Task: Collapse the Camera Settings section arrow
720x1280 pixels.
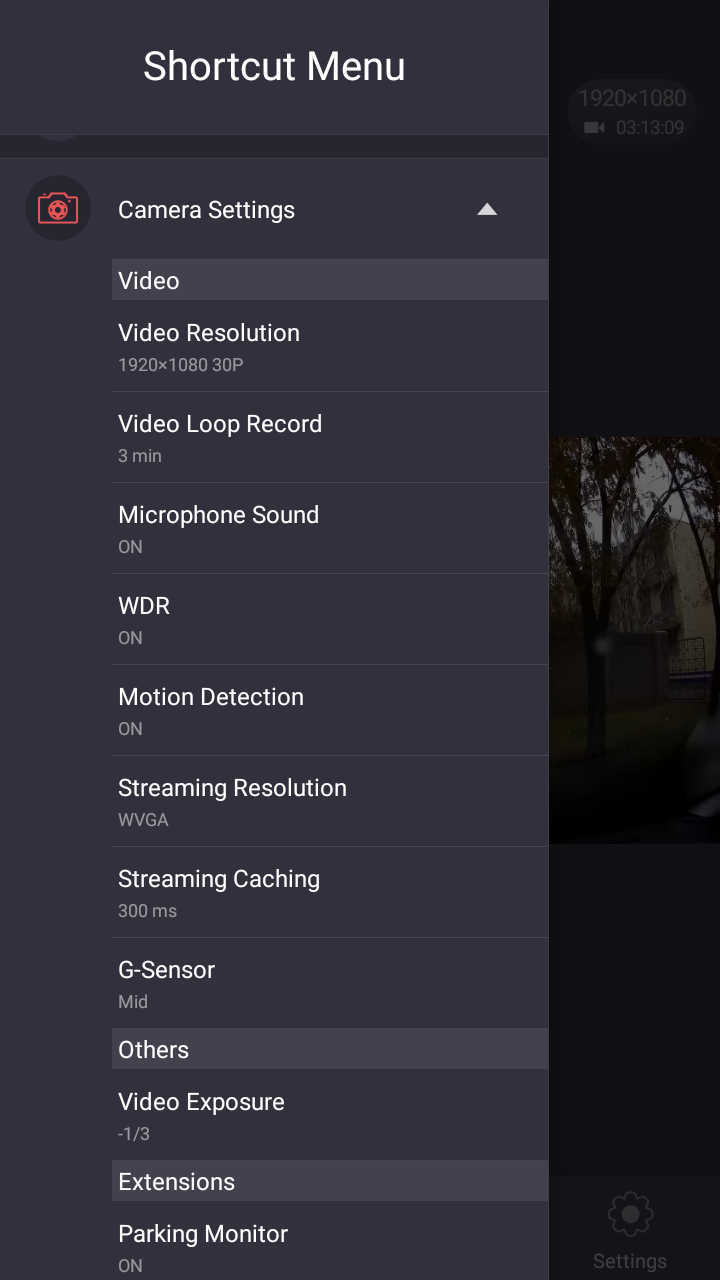Action: tap(487, 209)
